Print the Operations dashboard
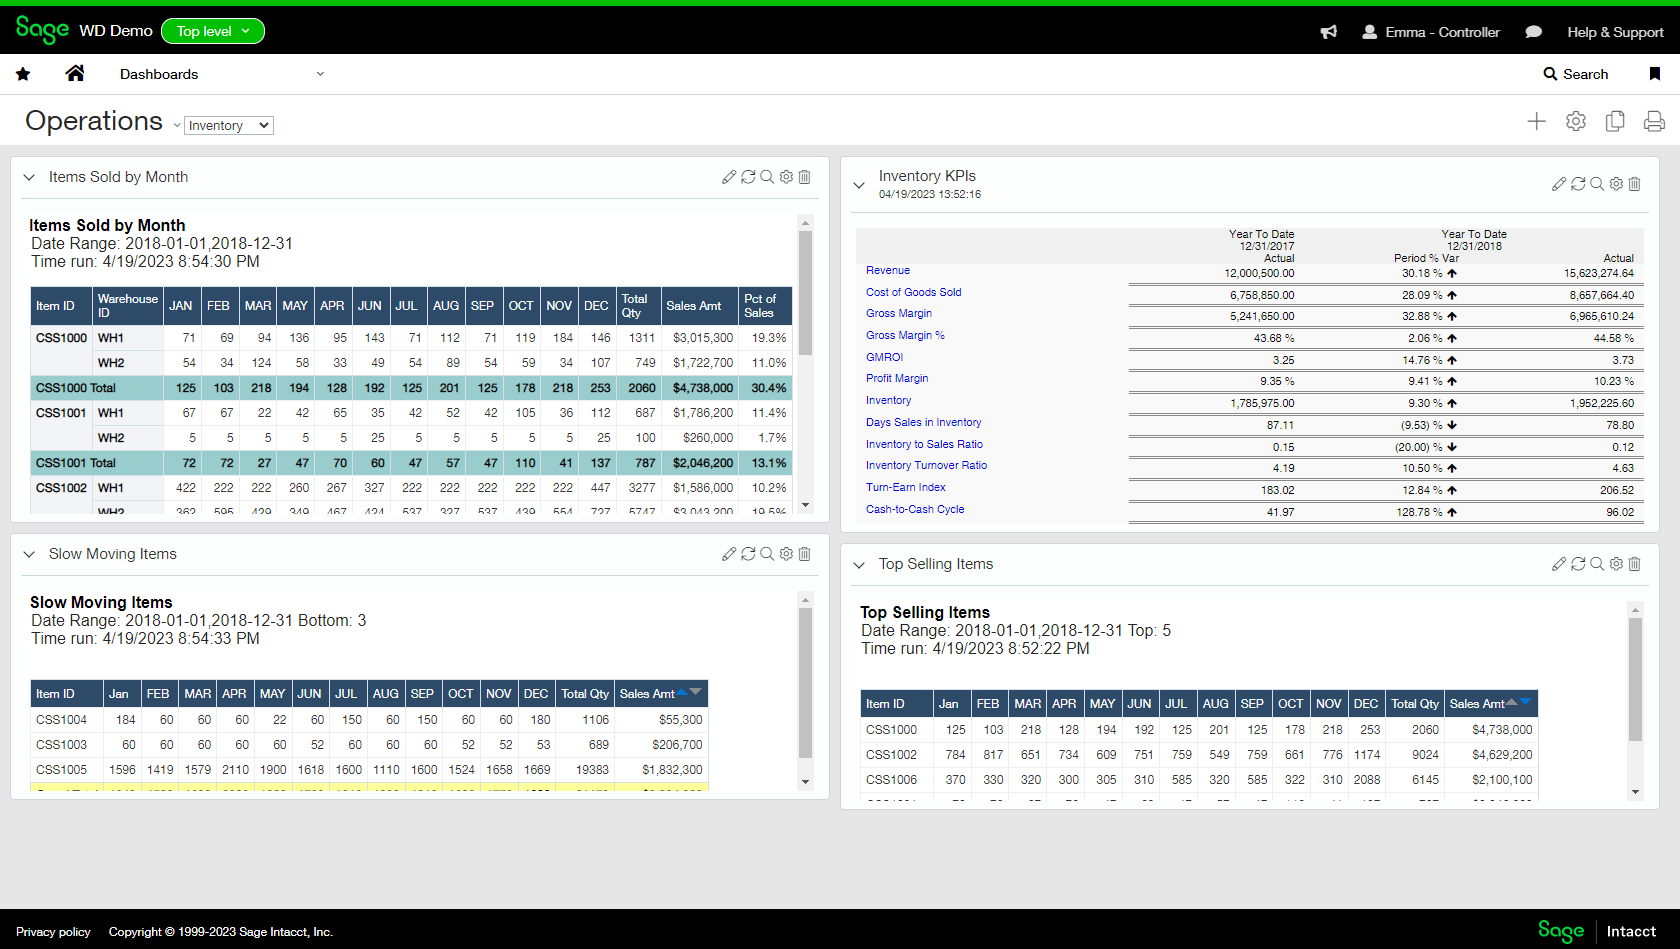Image resolution: width=1680 pixels, height=949 pixels. pyautogui.click(x=1654, y=121)
